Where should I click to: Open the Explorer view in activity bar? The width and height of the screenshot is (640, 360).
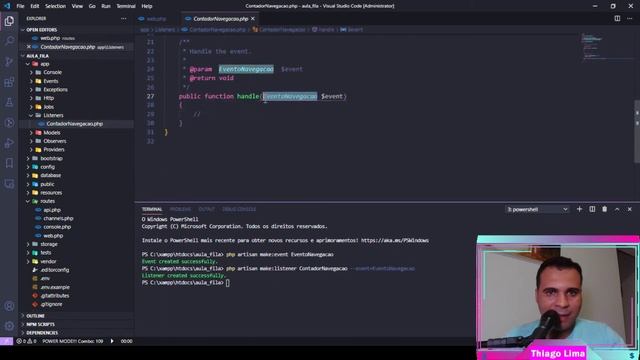pos(9,21)
